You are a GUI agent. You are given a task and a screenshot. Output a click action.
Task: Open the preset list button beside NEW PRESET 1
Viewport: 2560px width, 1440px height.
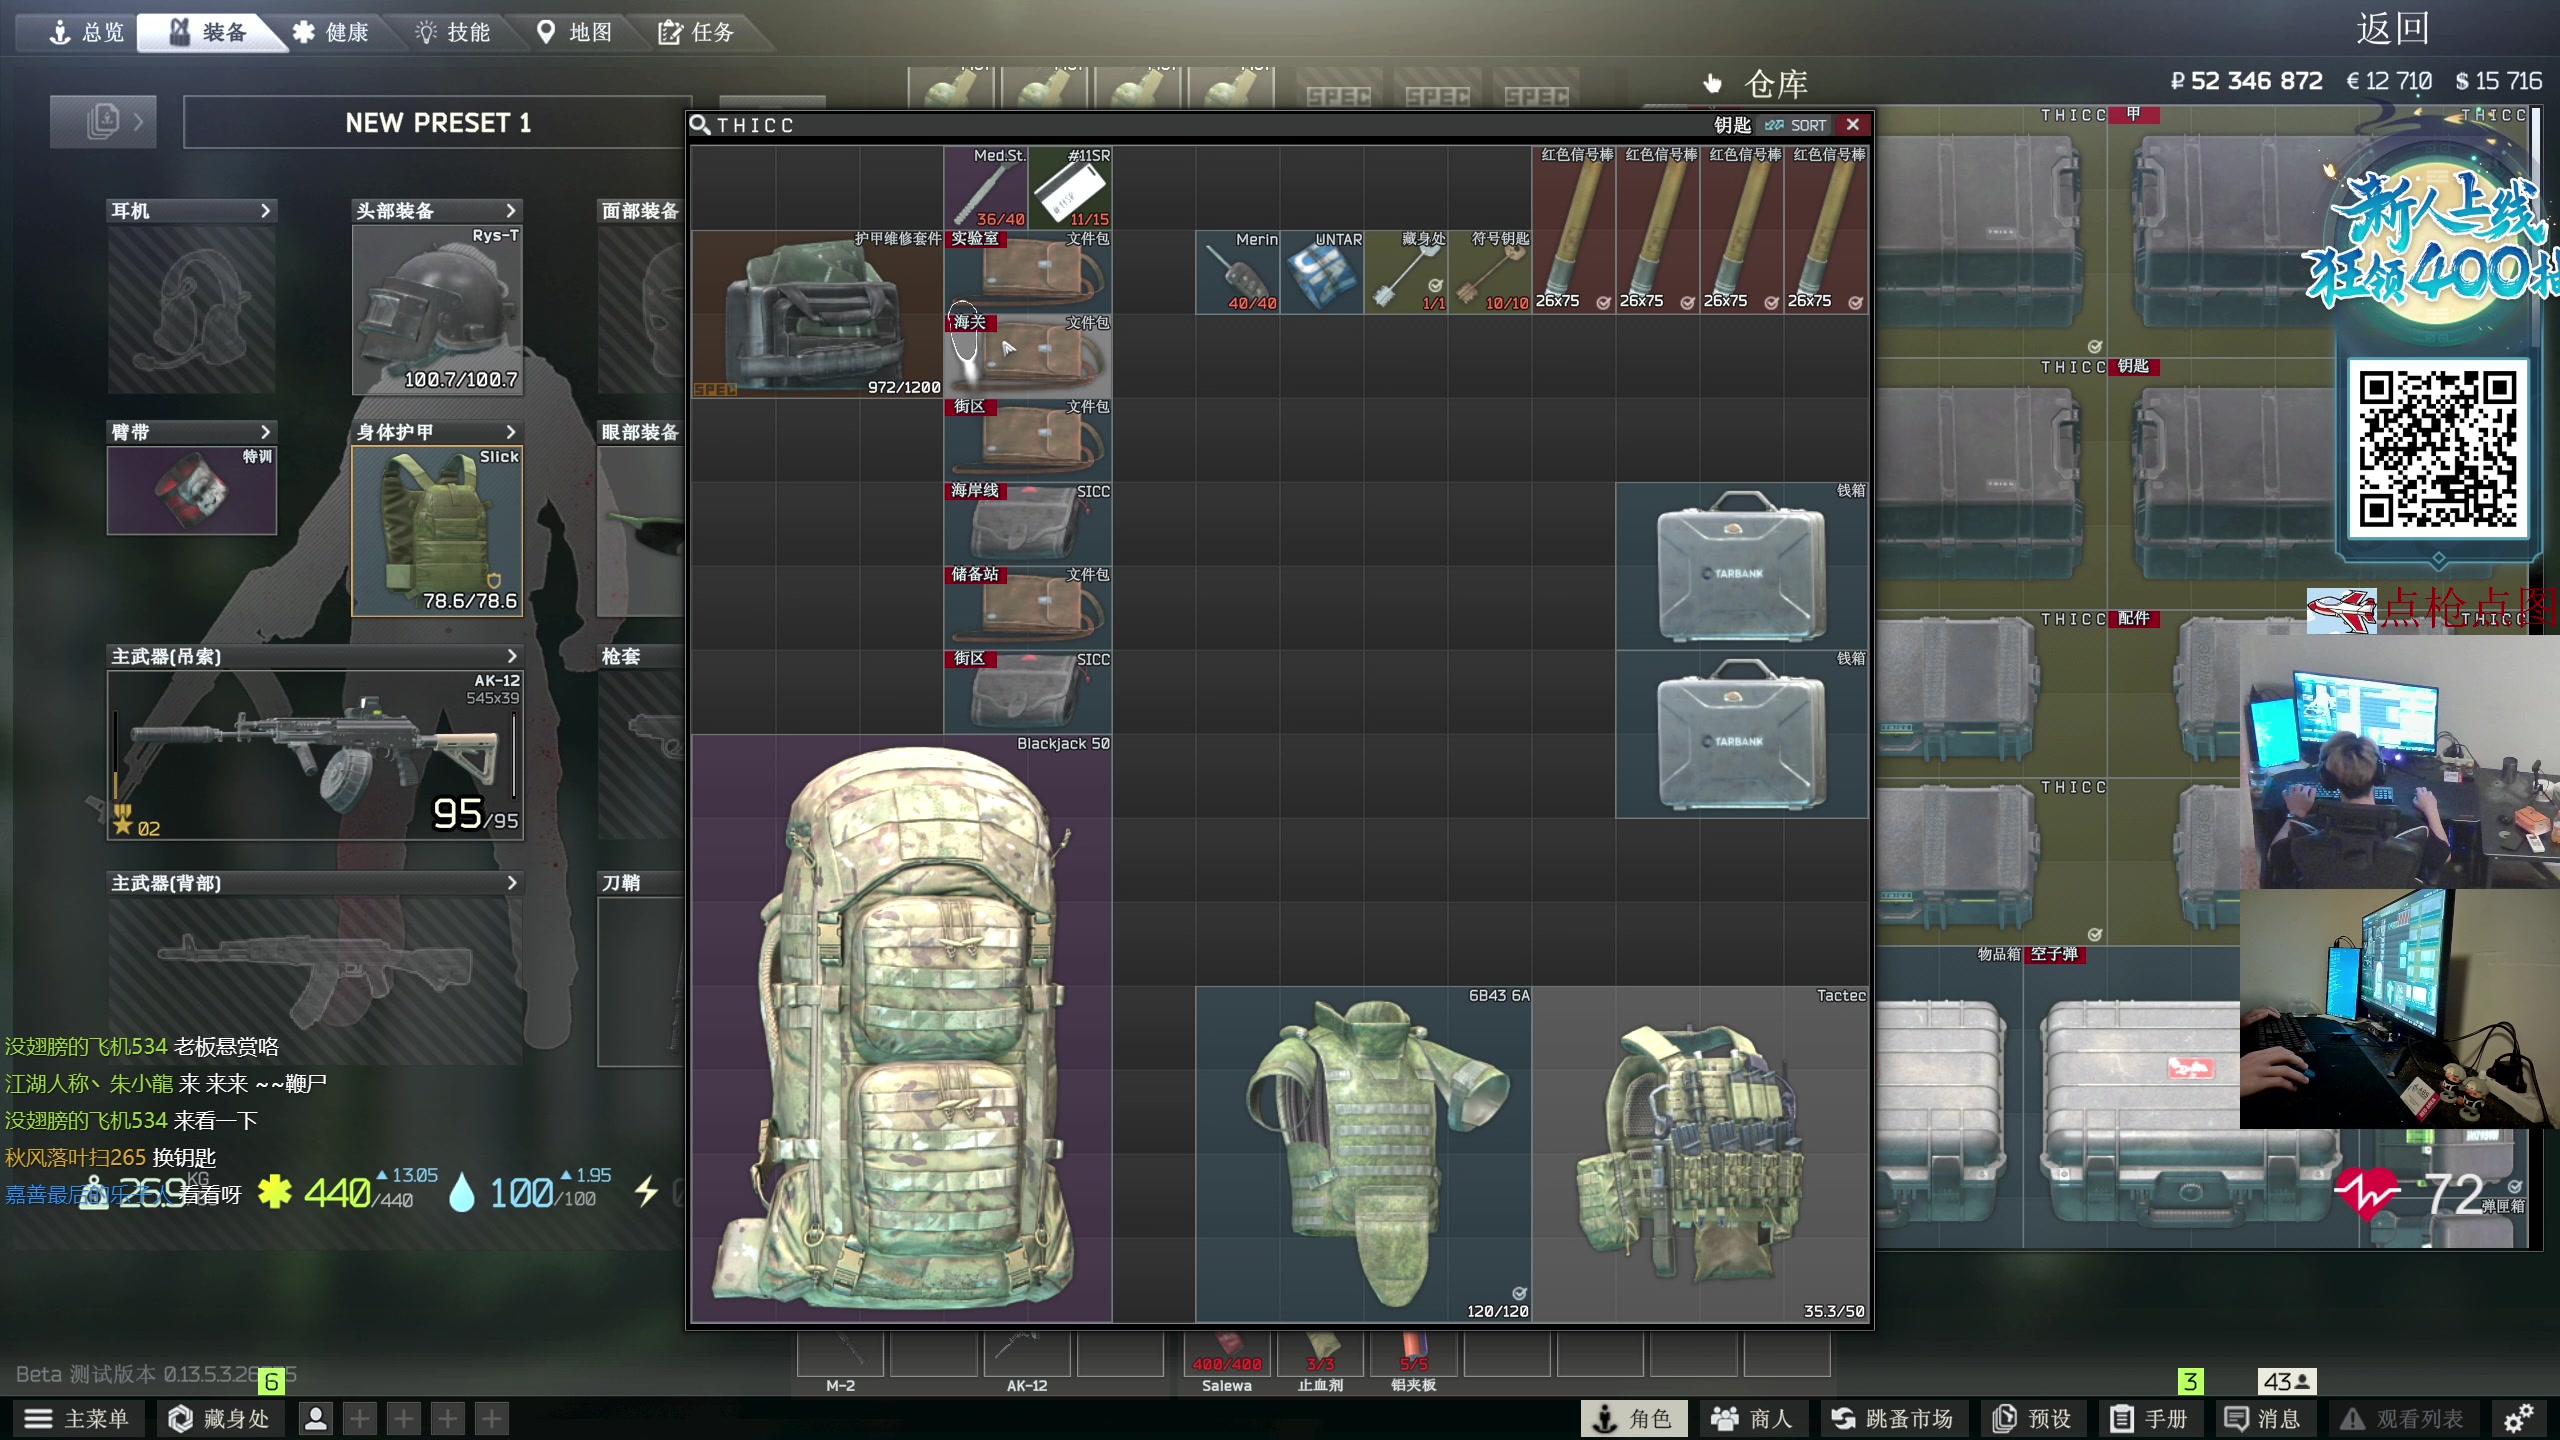pos(103,122)
